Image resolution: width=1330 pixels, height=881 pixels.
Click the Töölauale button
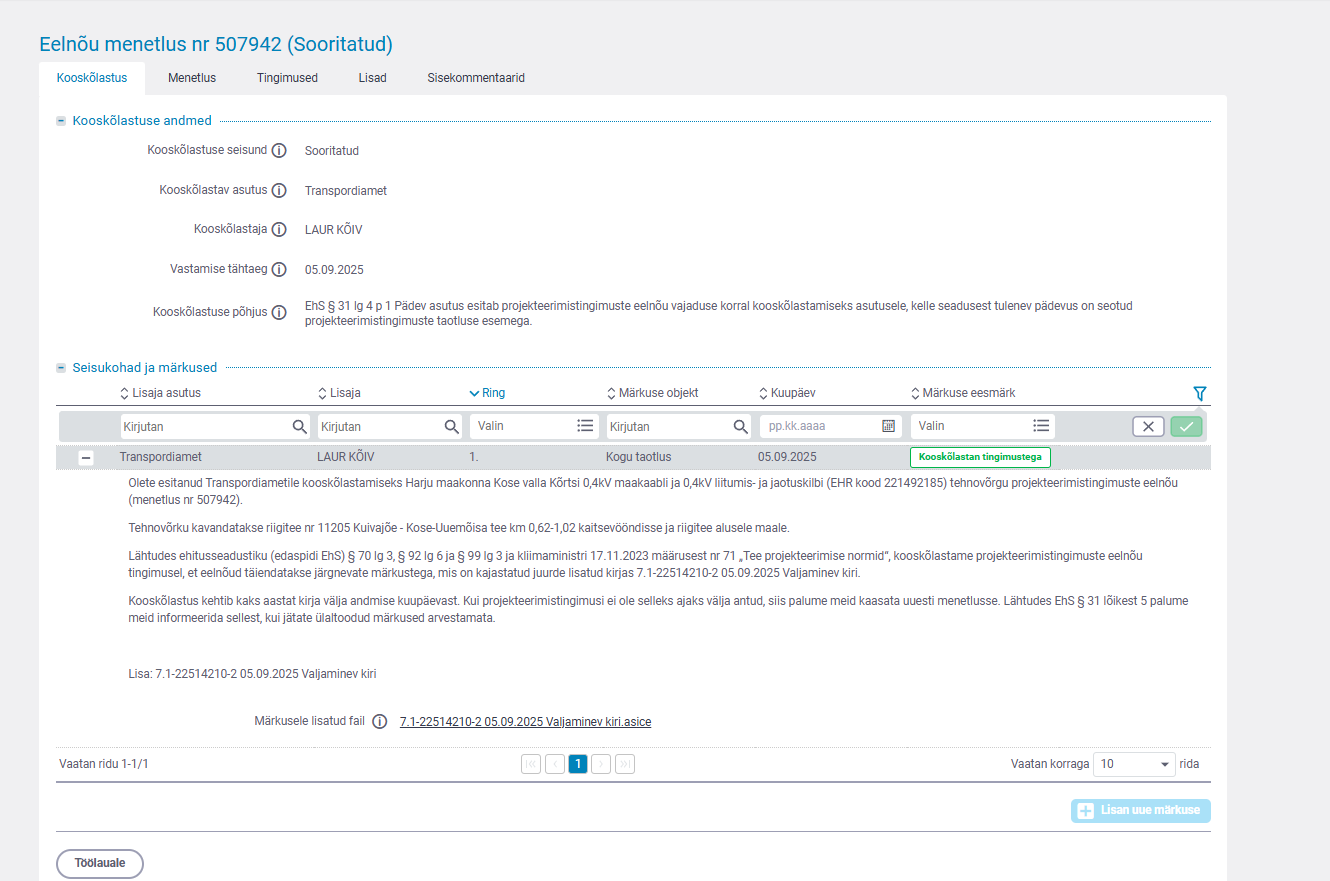click(100, 863)
